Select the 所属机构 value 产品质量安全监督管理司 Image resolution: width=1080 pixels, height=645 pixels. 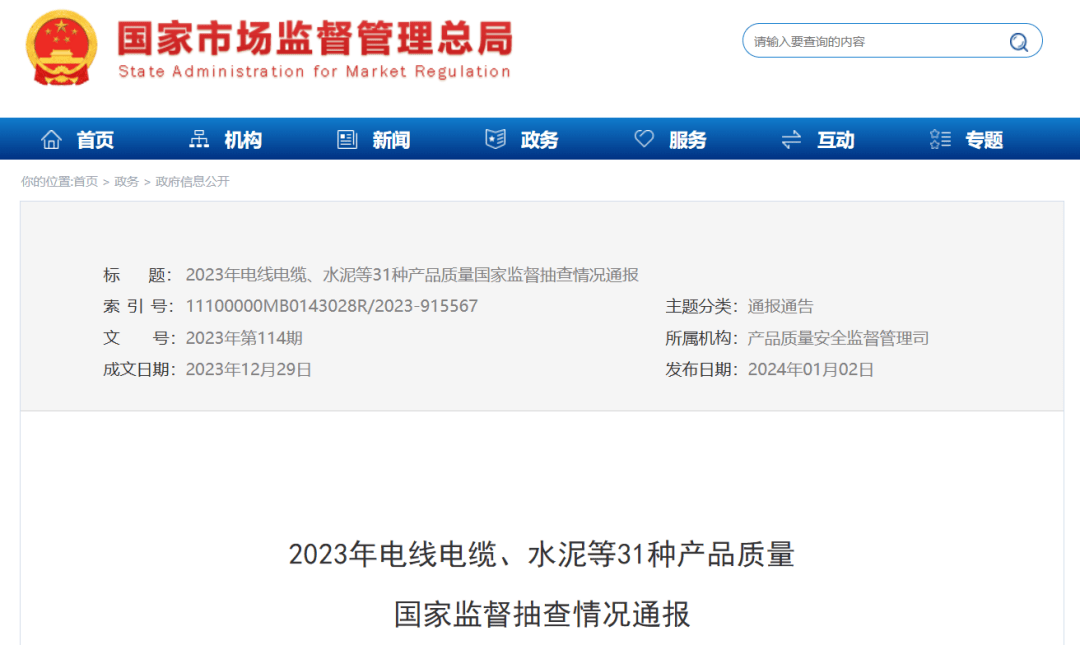click(838, 338)
